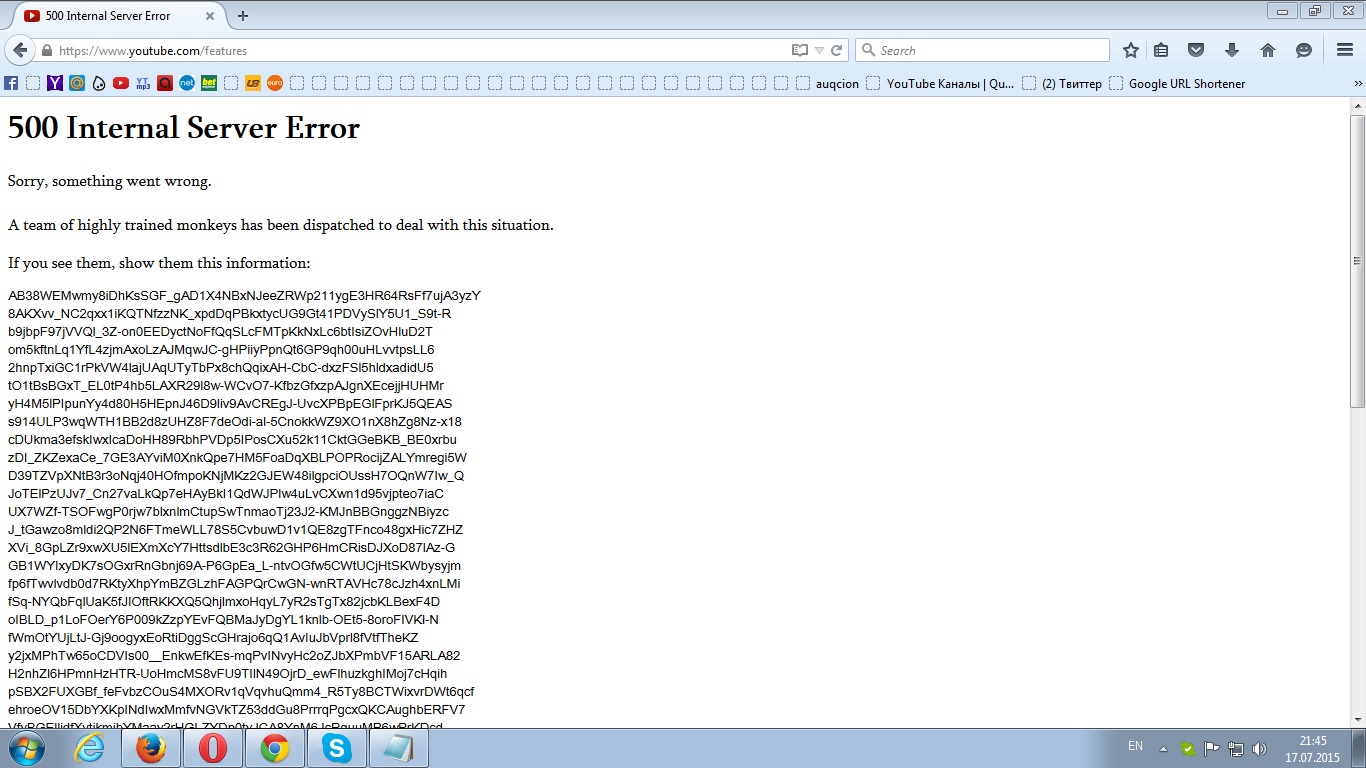Open the auqcion bookmark
1366x768 pixels.
point(827,83)
